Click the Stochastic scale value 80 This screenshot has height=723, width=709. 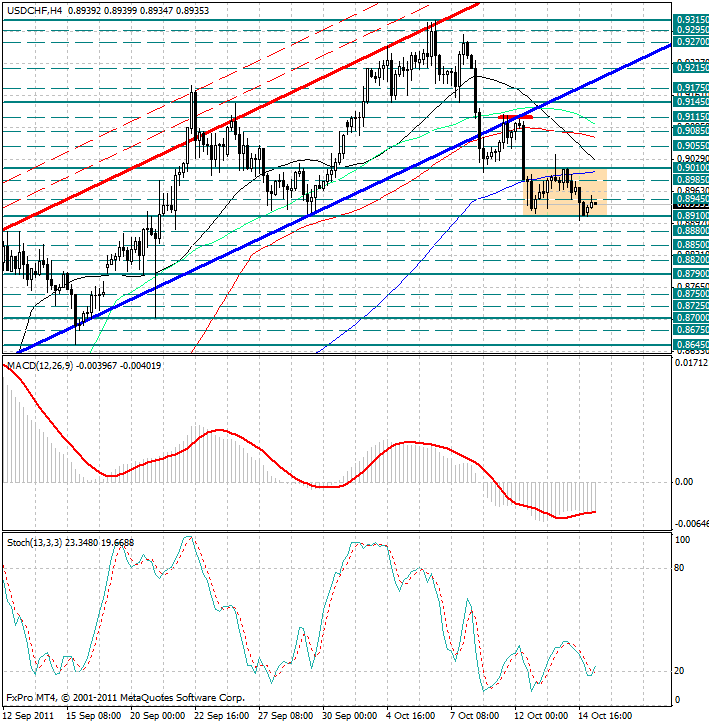(x=679, y=568)
